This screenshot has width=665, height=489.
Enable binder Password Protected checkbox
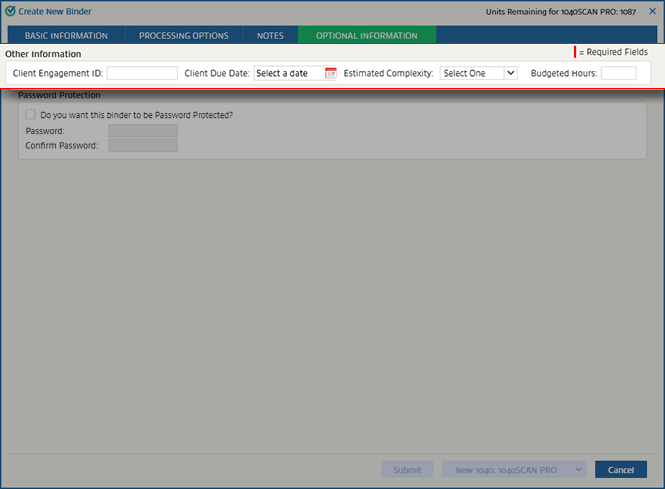tap(30, 115)
